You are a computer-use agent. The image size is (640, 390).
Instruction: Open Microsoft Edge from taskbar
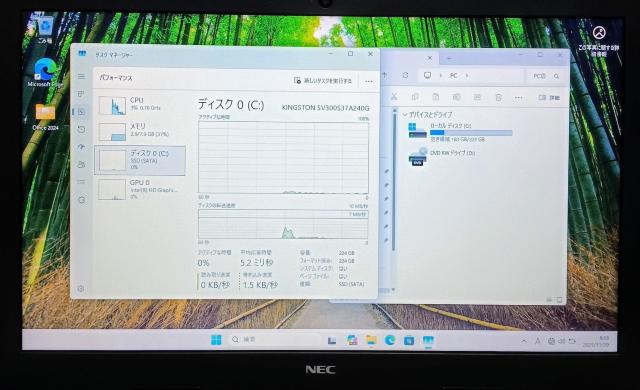click(390, 340)
